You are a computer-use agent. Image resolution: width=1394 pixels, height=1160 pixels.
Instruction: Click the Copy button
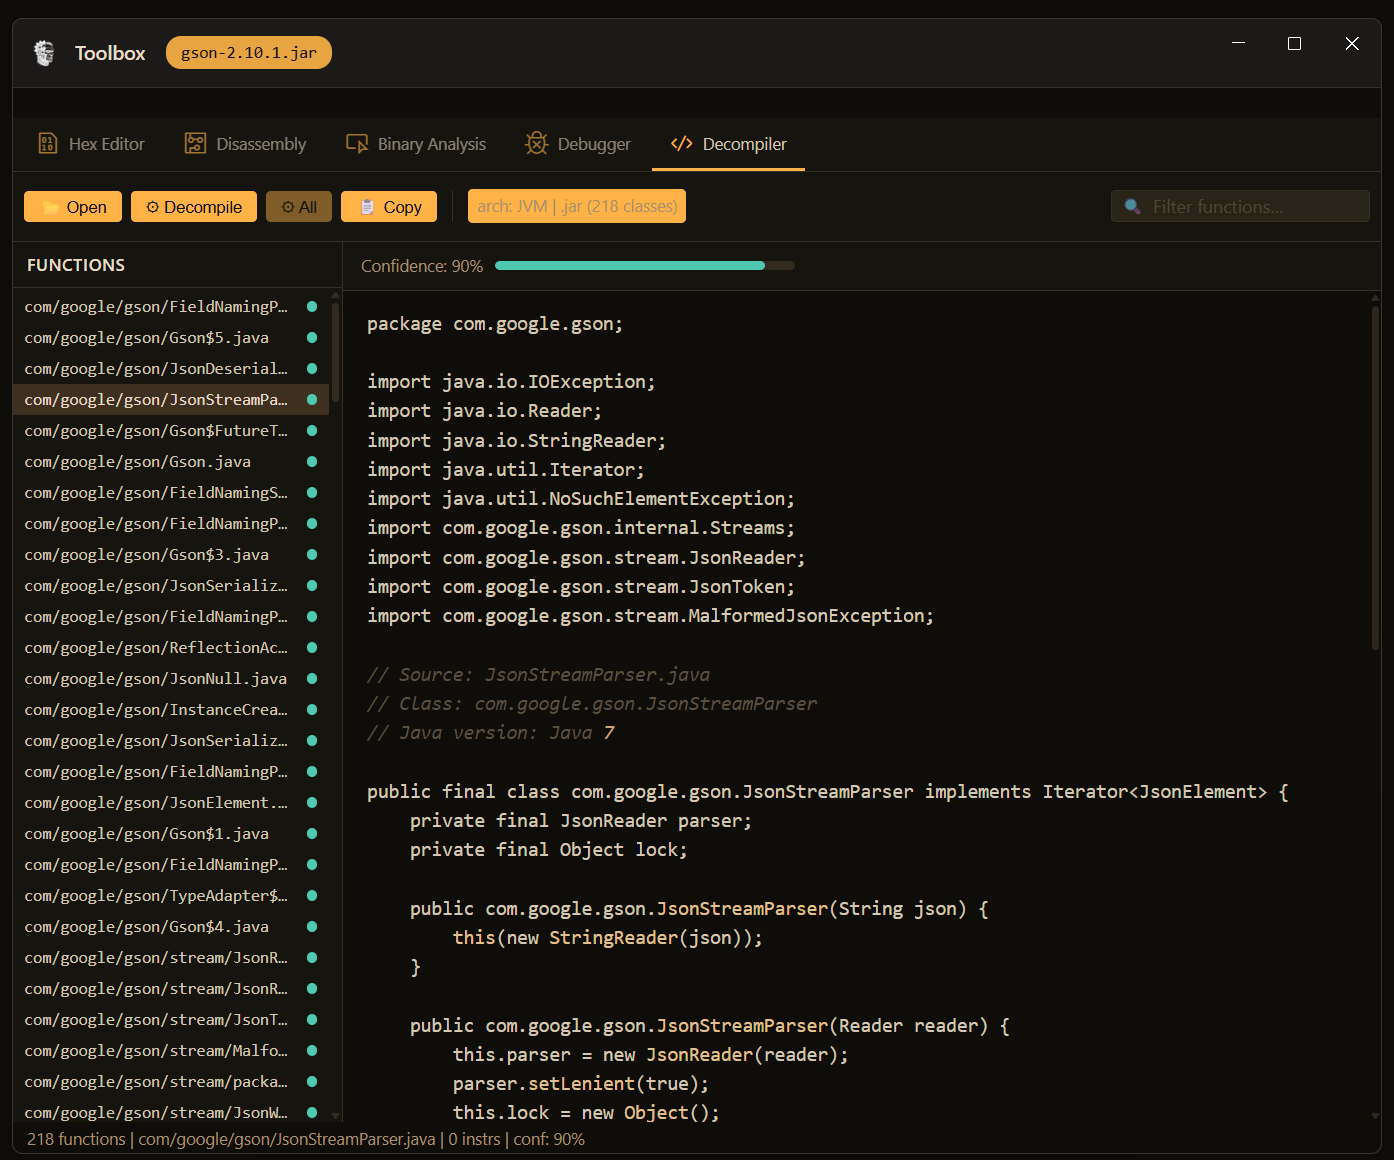(x=389, y=207)
